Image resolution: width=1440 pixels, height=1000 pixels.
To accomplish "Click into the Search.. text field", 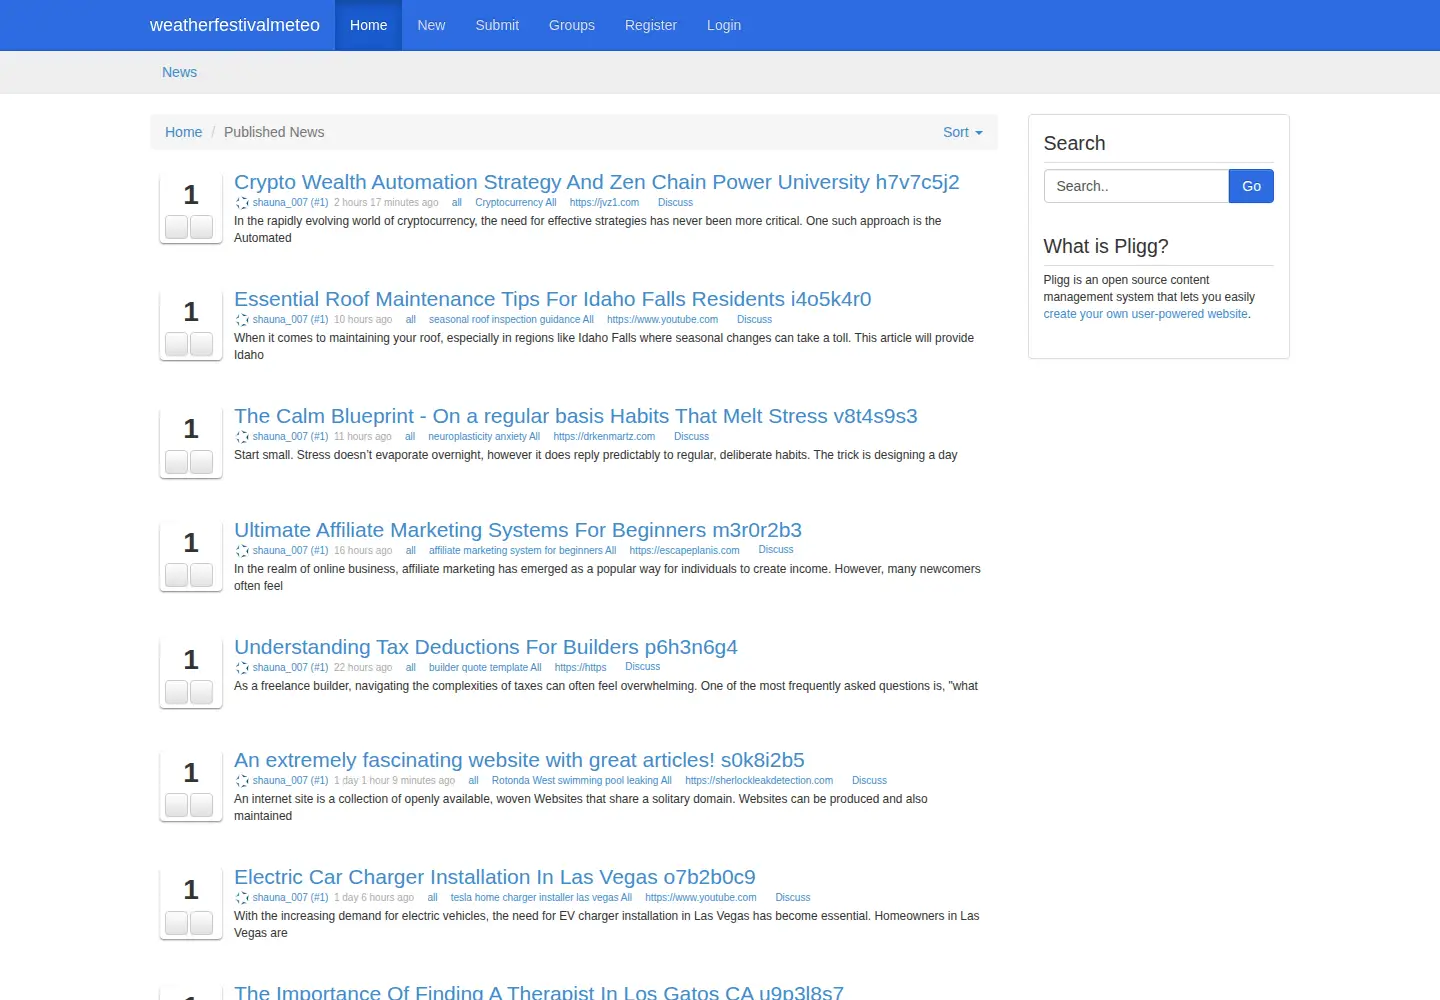I will pyautogui.click(x=1136, y=186).
